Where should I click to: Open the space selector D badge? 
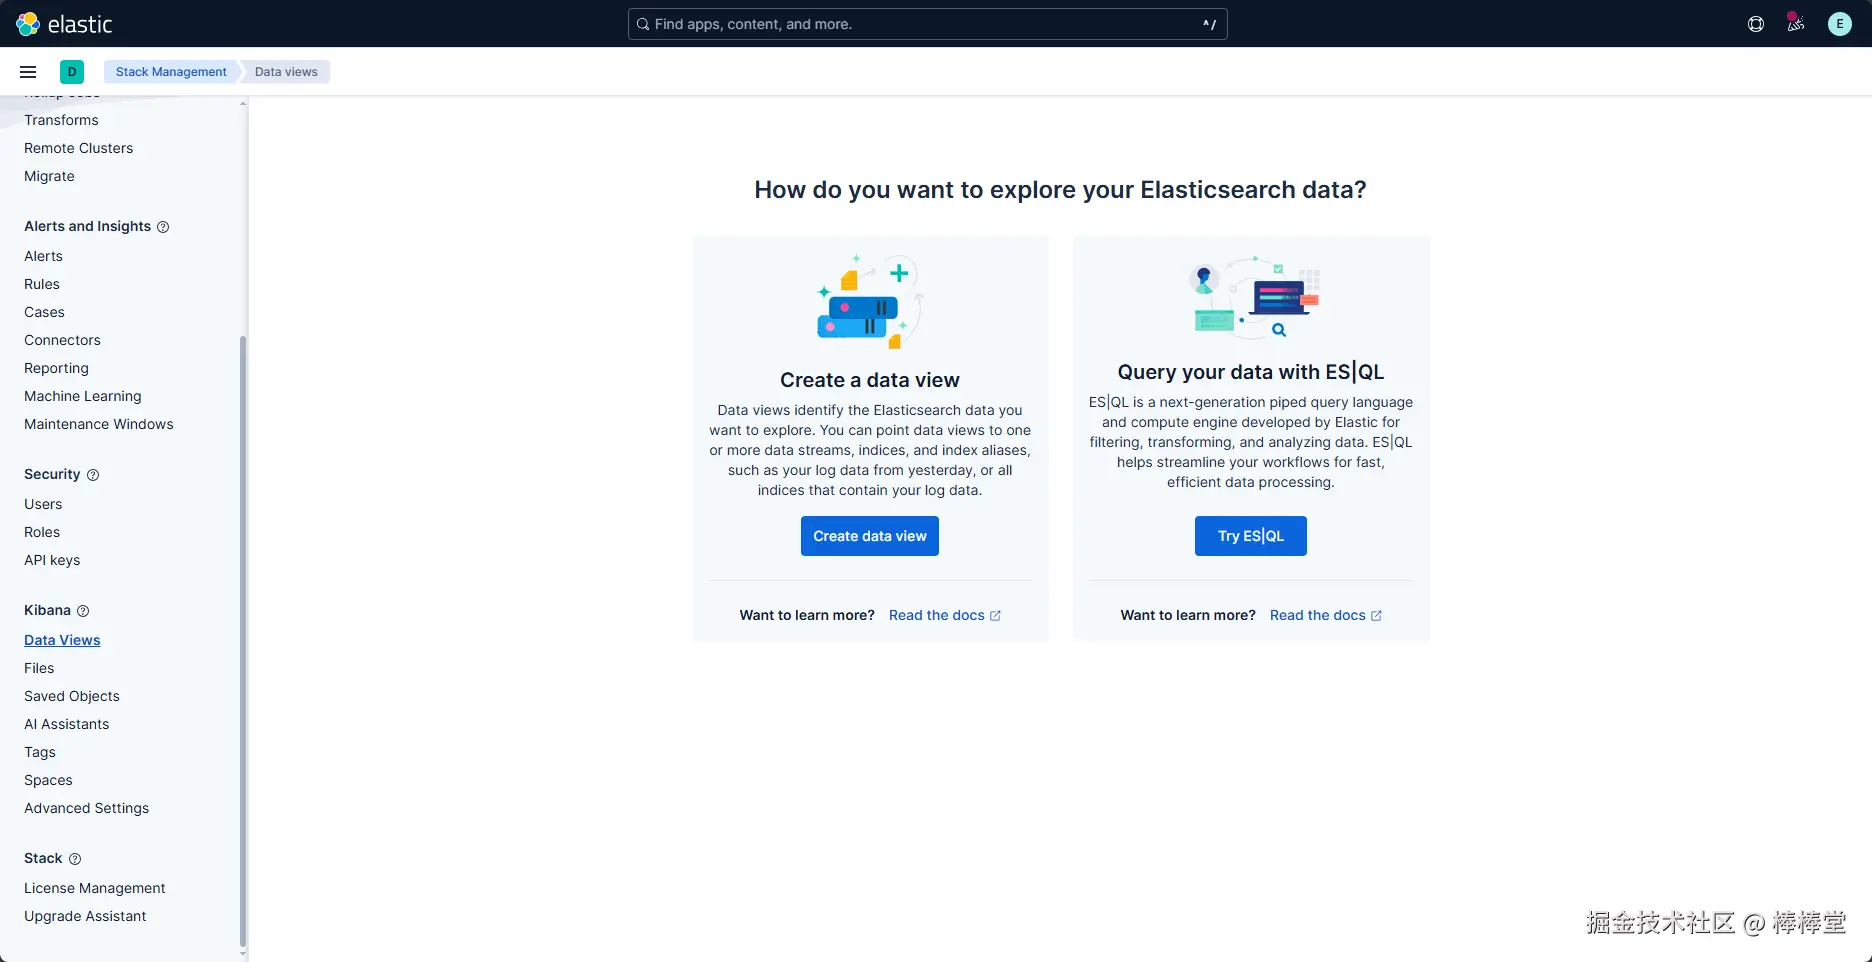point(72,72)
